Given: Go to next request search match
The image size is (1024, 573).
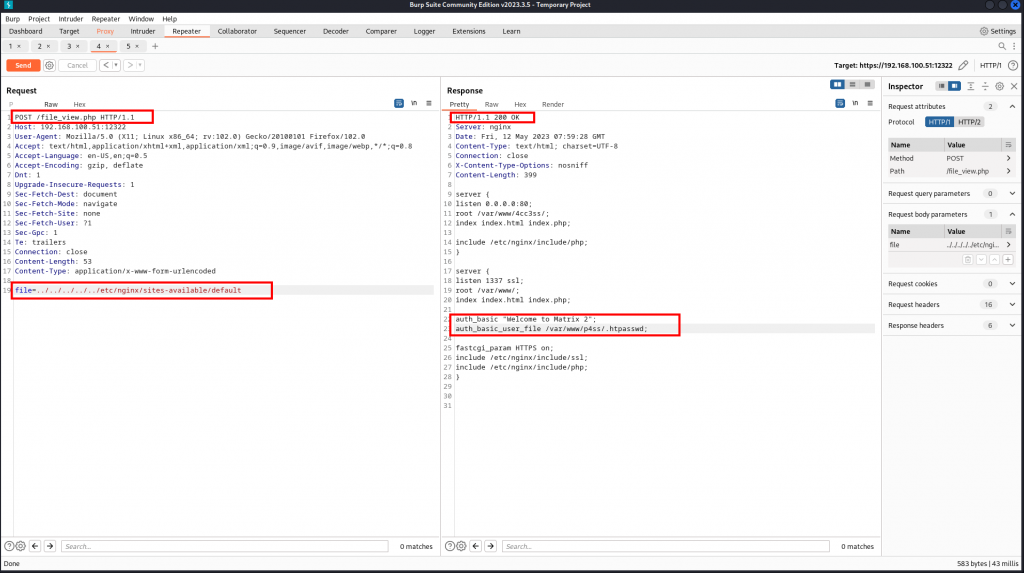Looking at the screenshot, I should (50, 546).
